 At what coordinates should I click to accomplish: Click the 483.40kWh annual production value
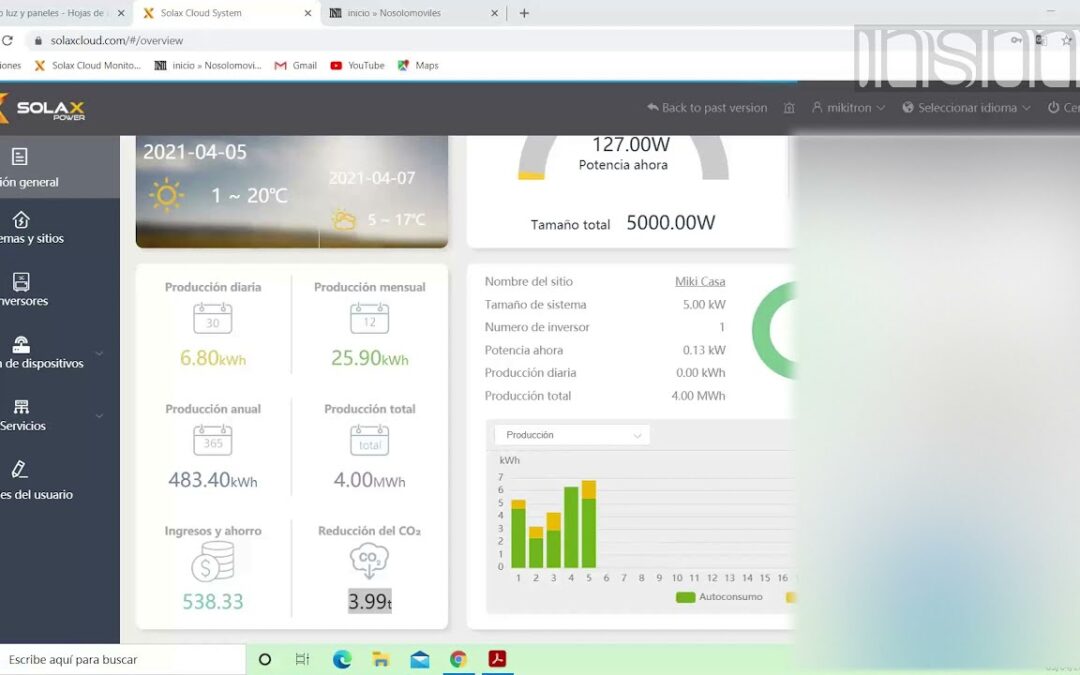pos(213,479)
